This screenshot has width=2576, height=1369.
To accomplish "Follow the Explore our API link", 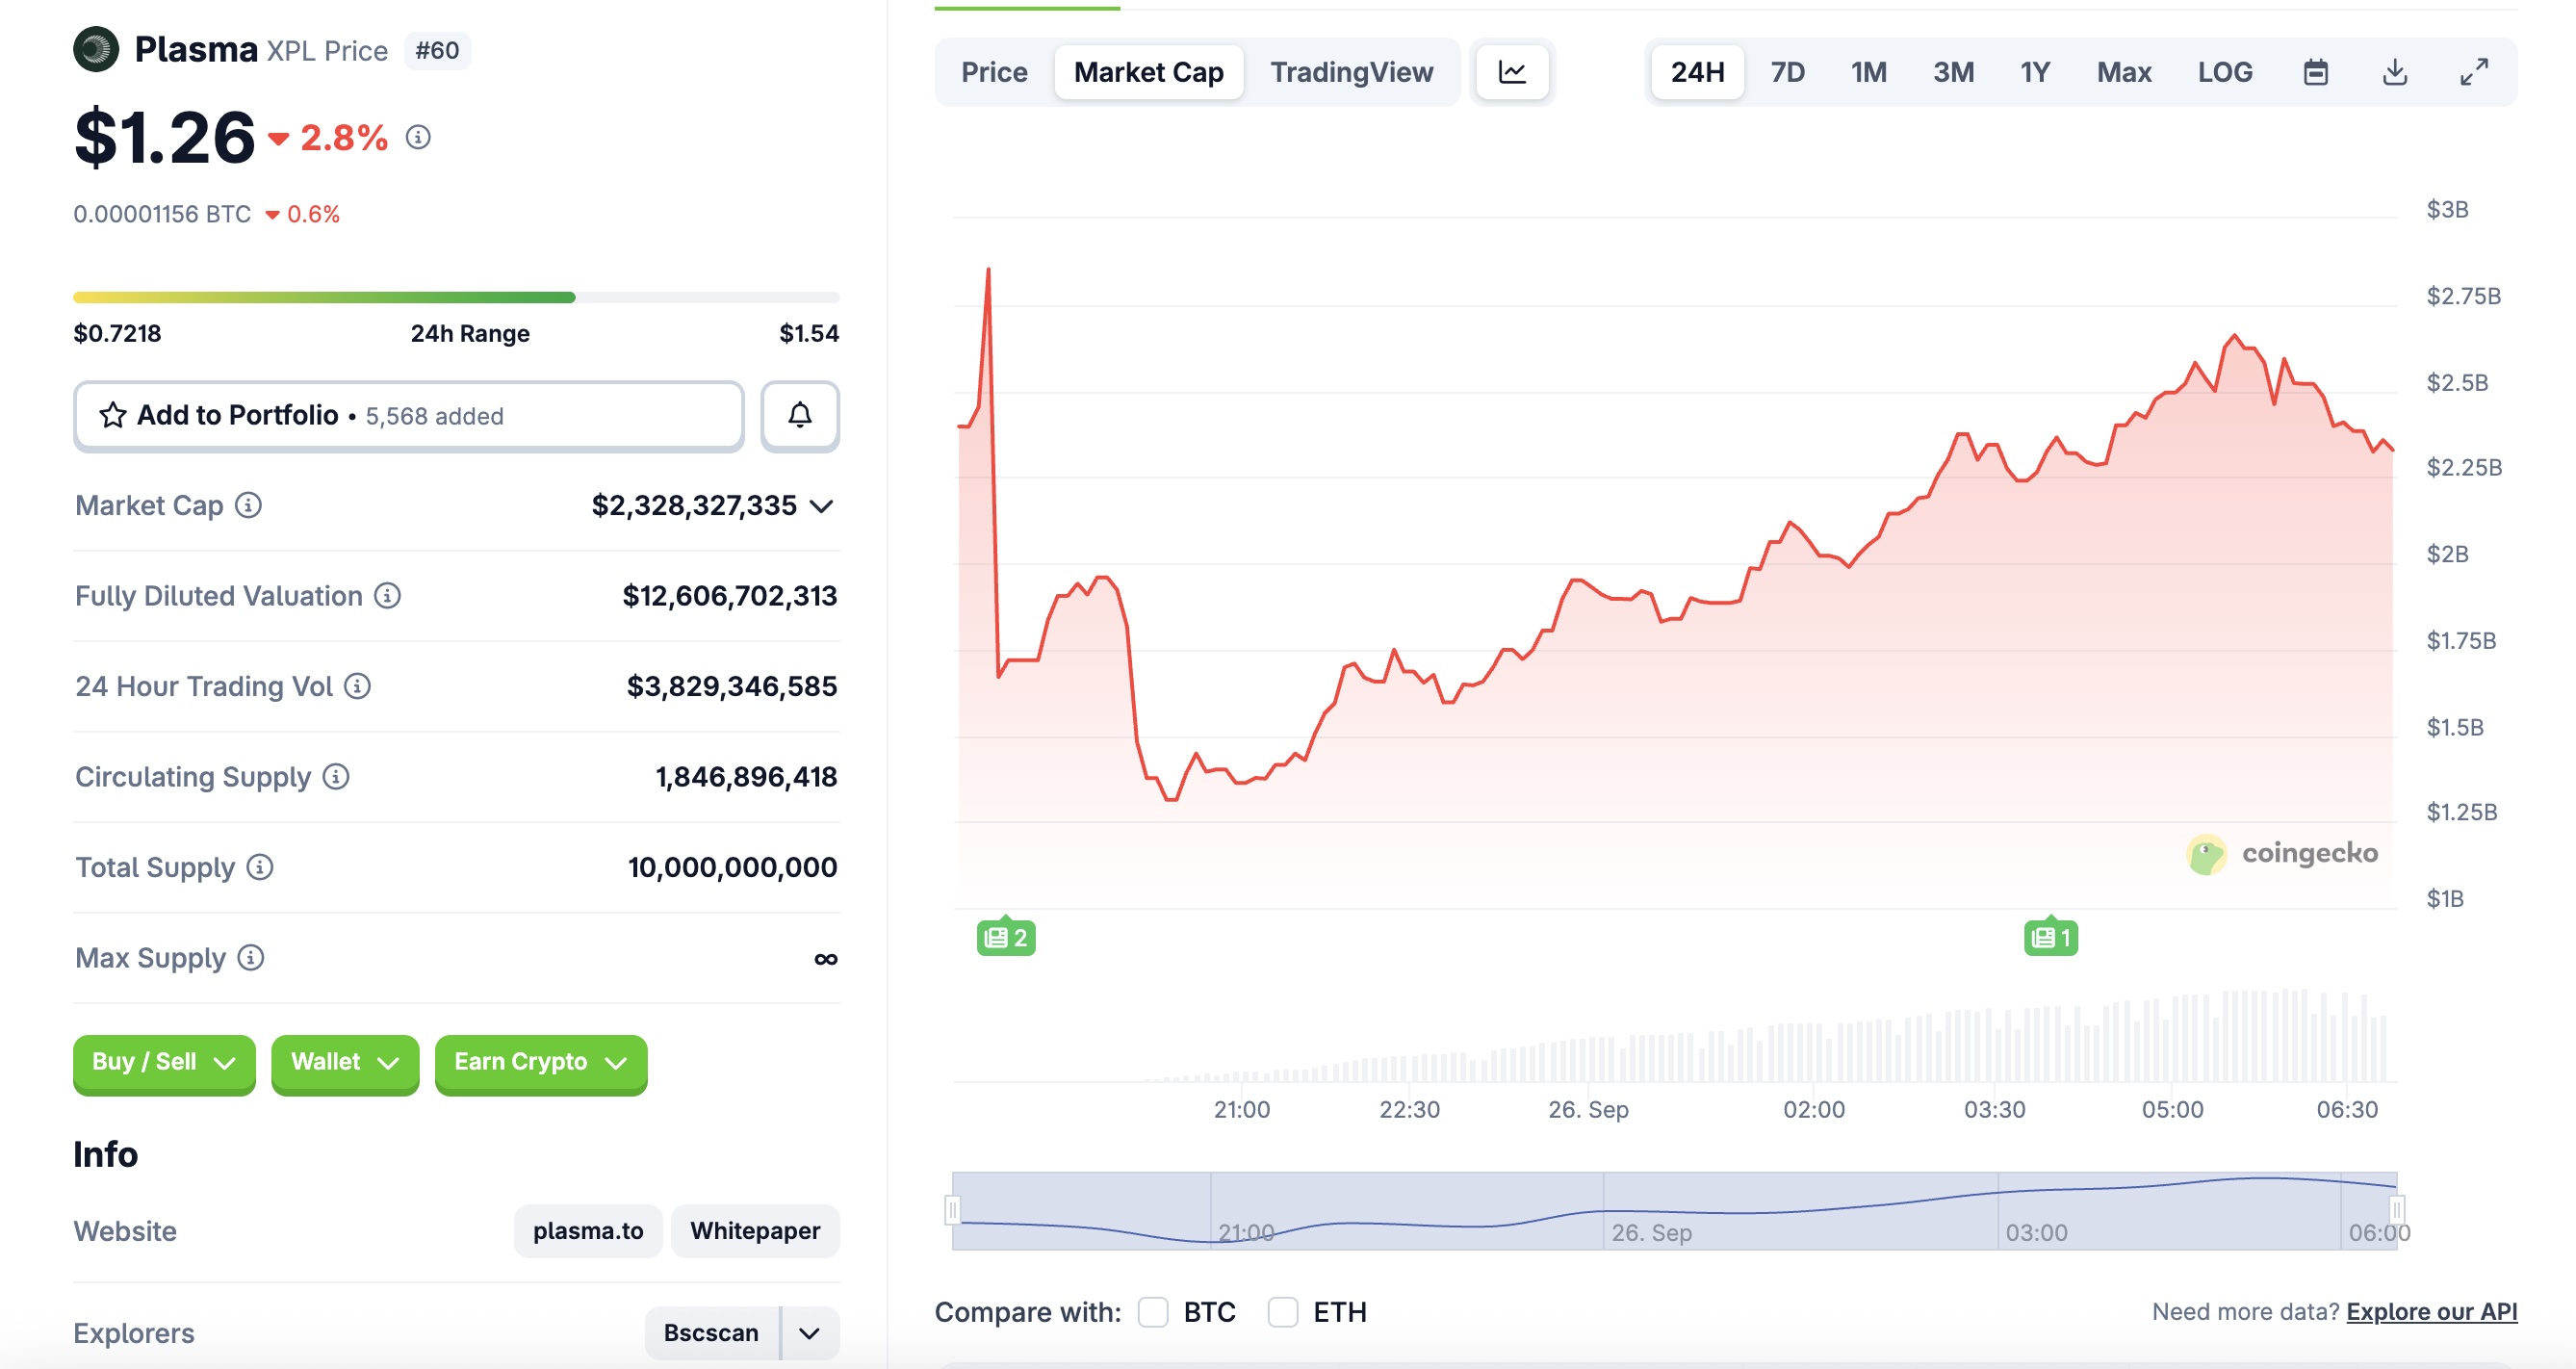I will (2431, 1311).
